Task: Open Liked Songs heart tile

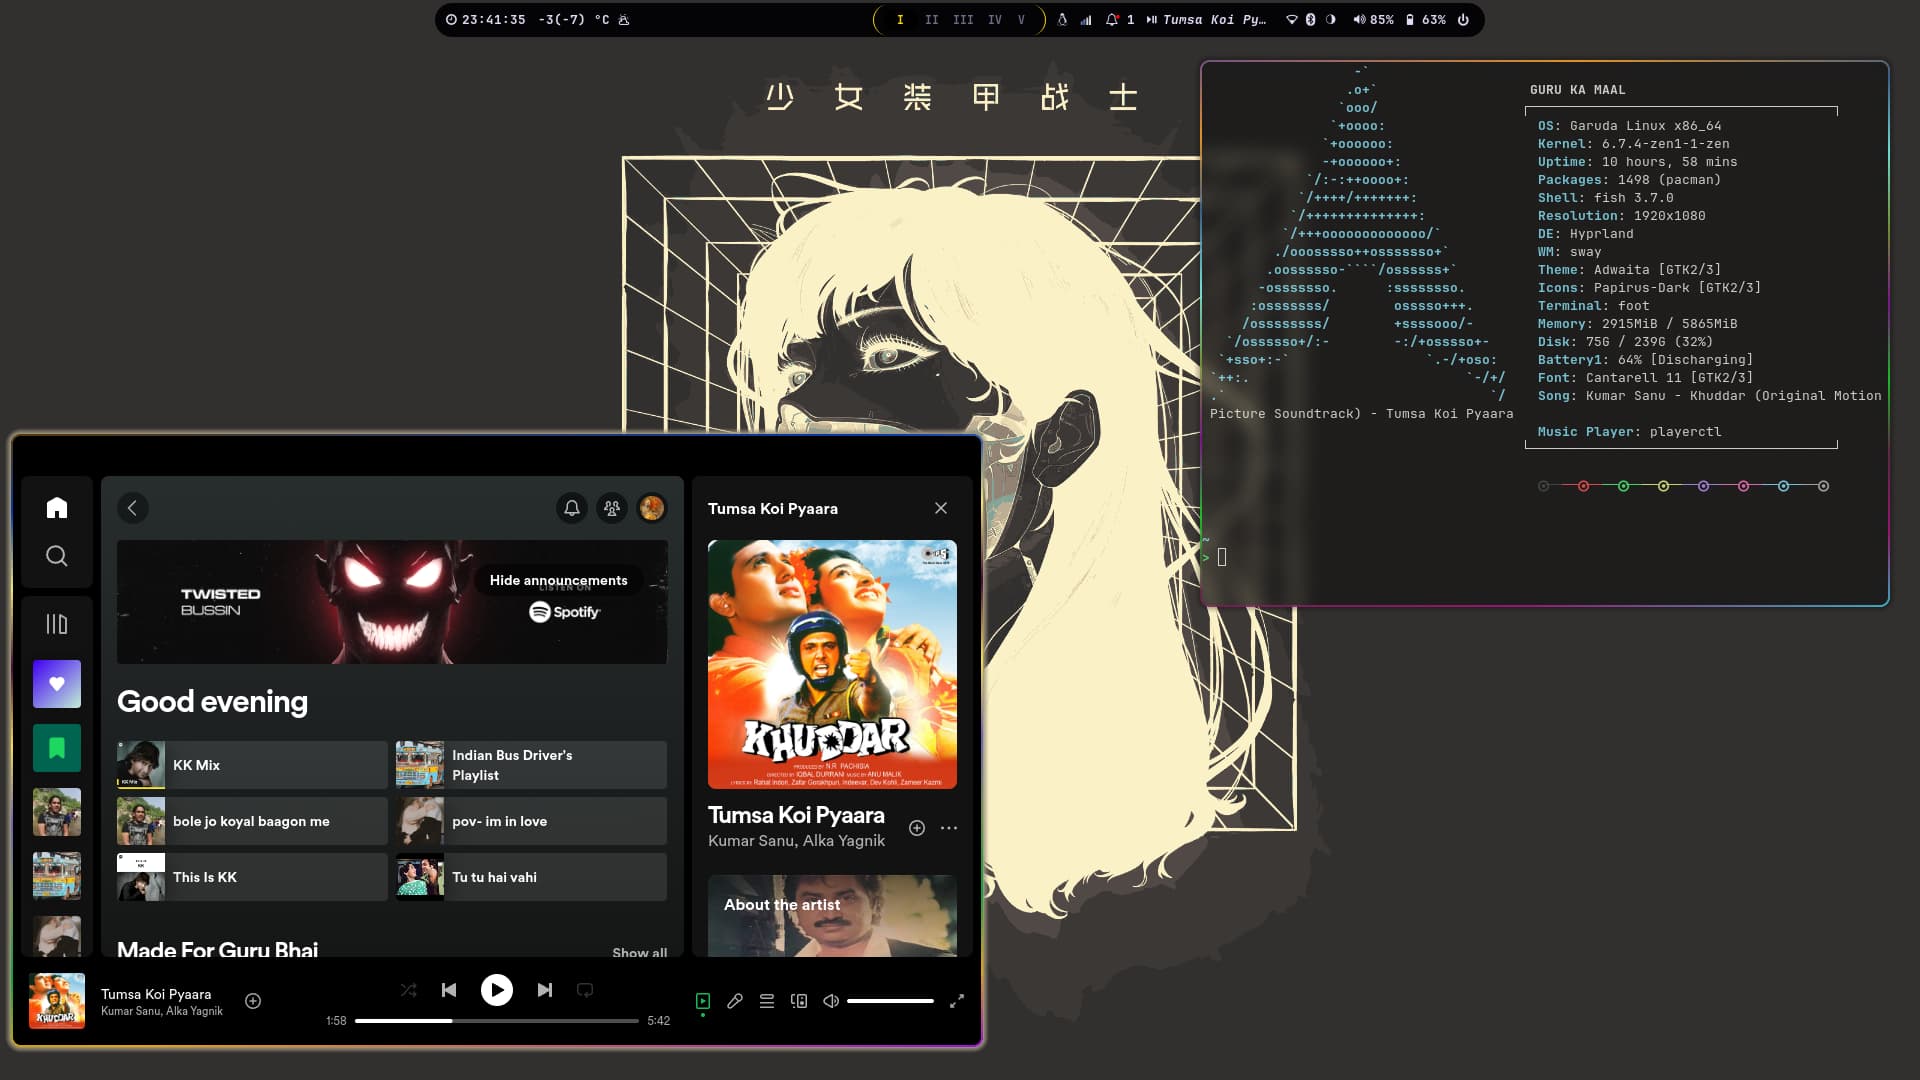Action: click(x=57, y=684)
